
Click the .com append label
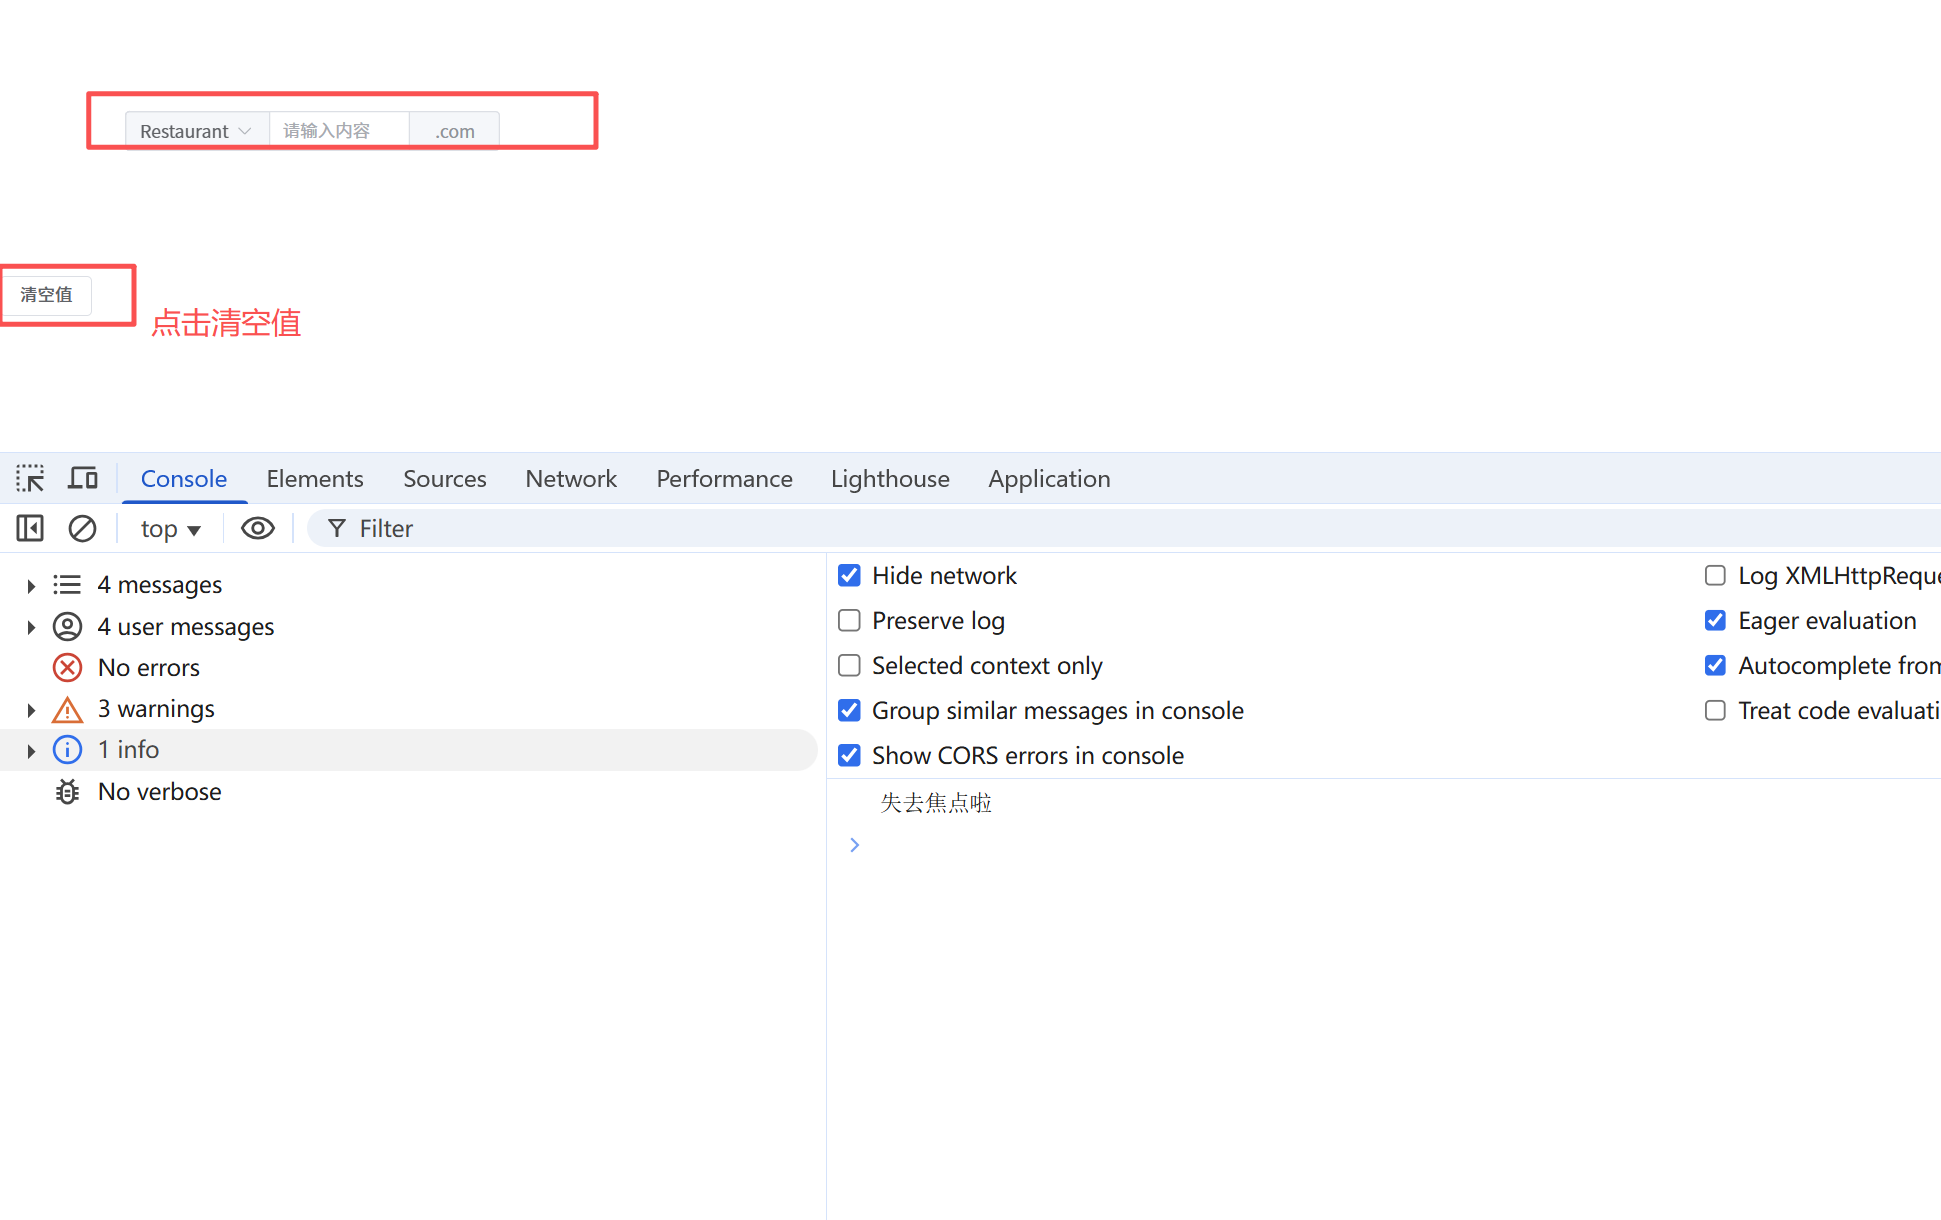pos(454,131)
